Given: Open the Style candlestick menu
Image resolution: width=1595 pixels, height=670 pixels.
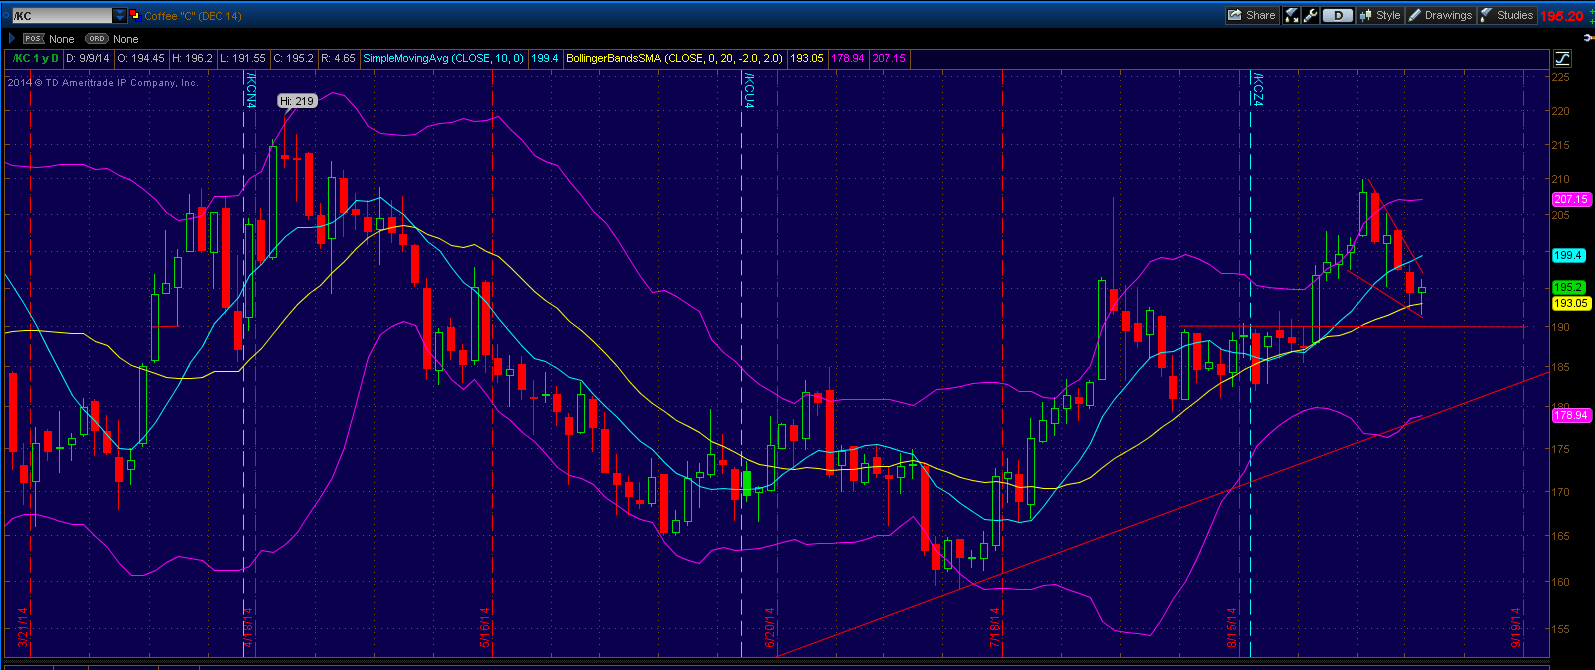Looking at the screenshot, I should click(x=1380, y=15).
